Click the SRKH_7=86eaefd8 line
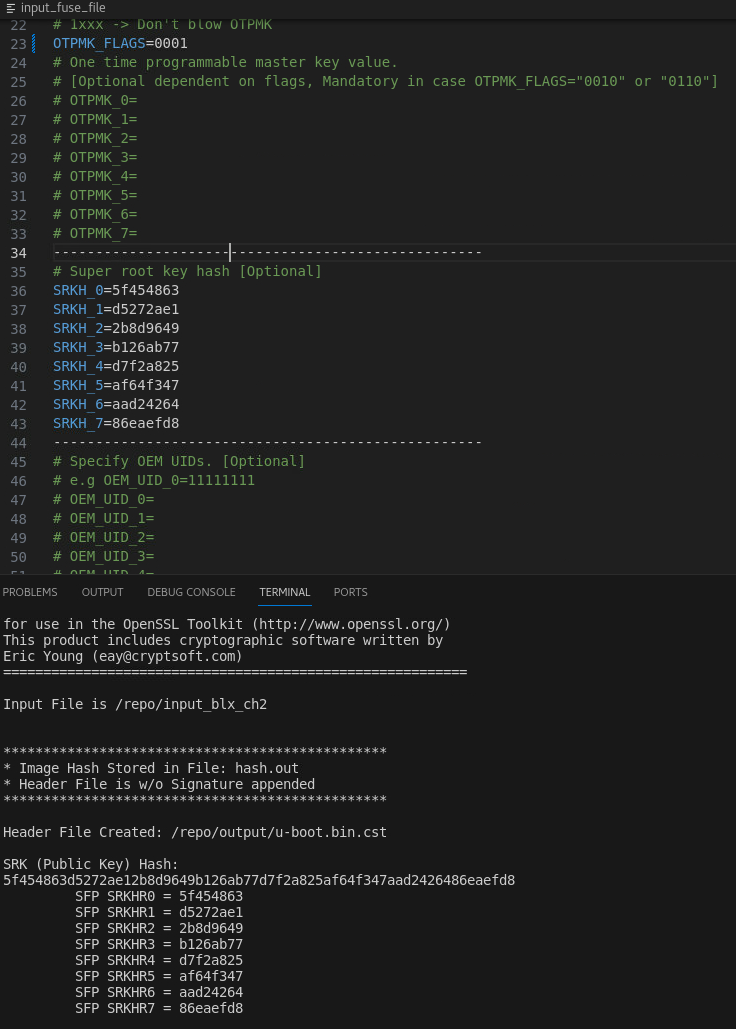 coord(116,423)
